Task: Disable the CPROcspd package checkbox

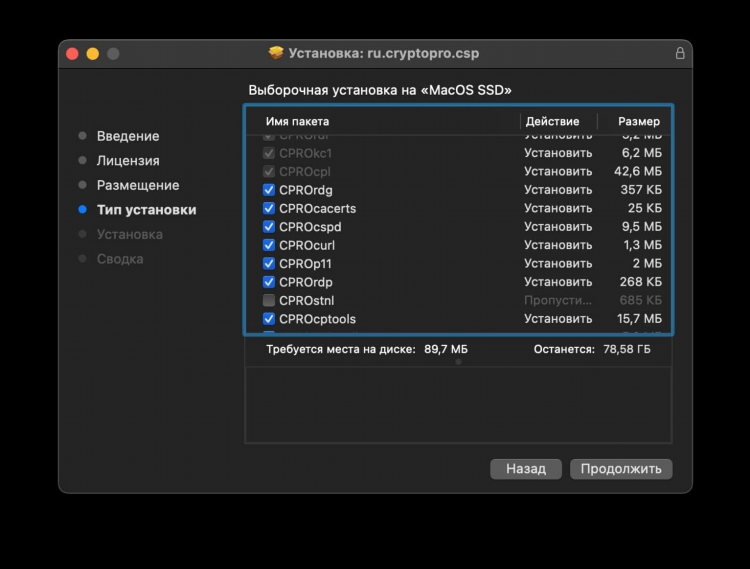Action: [x=269, y=227]
